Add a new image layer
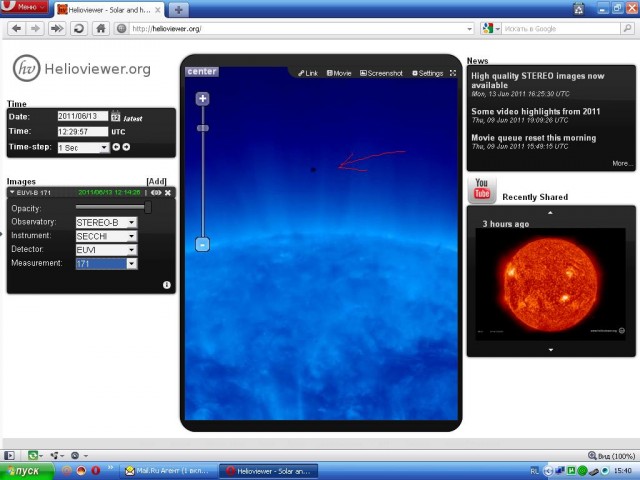Image resolution: width=640 pixels, height=480 pixels. 156,181
